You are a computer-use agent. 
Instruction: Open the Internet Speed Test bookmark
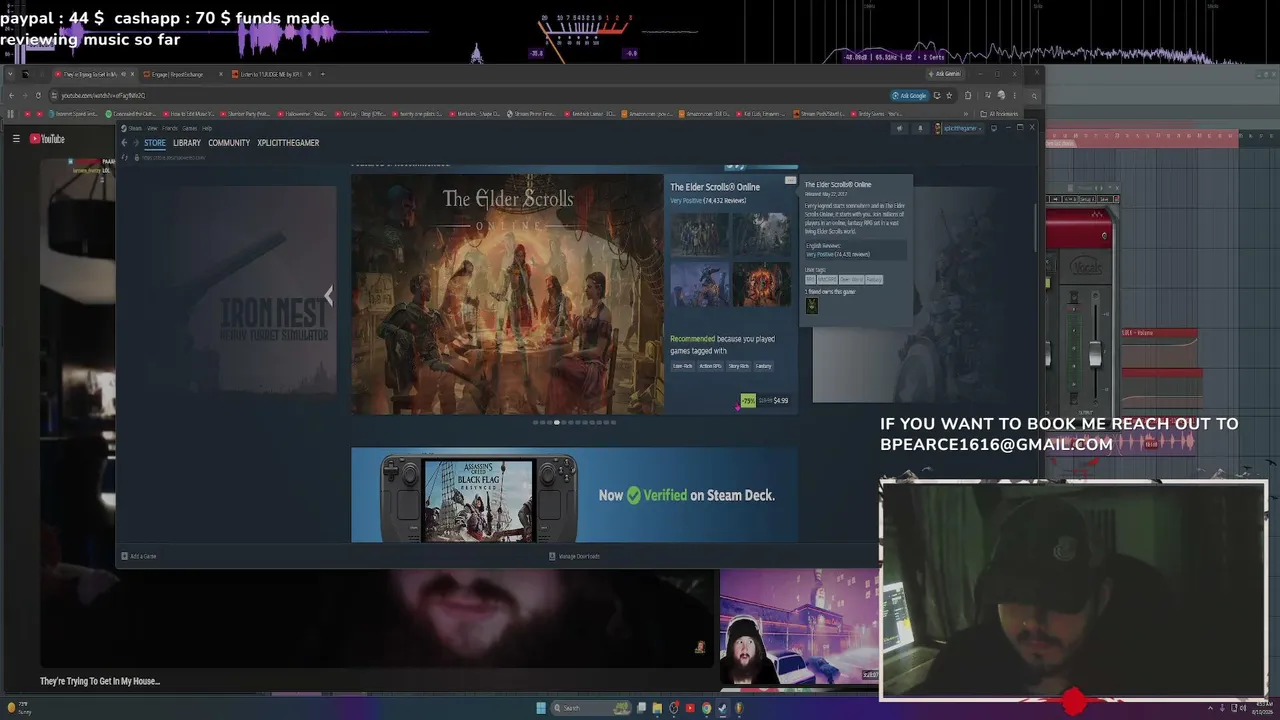tap(74, 114)
